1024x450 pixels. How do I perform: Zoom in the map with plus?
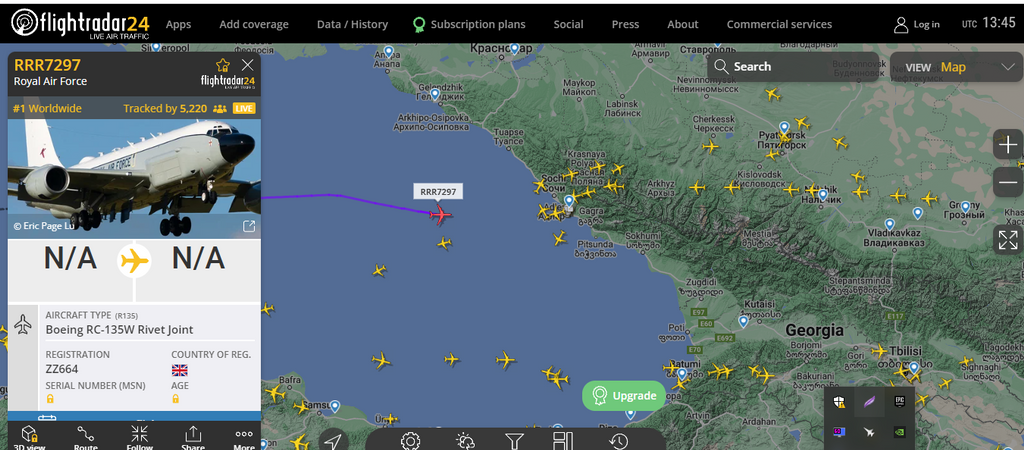point(1008,144)
